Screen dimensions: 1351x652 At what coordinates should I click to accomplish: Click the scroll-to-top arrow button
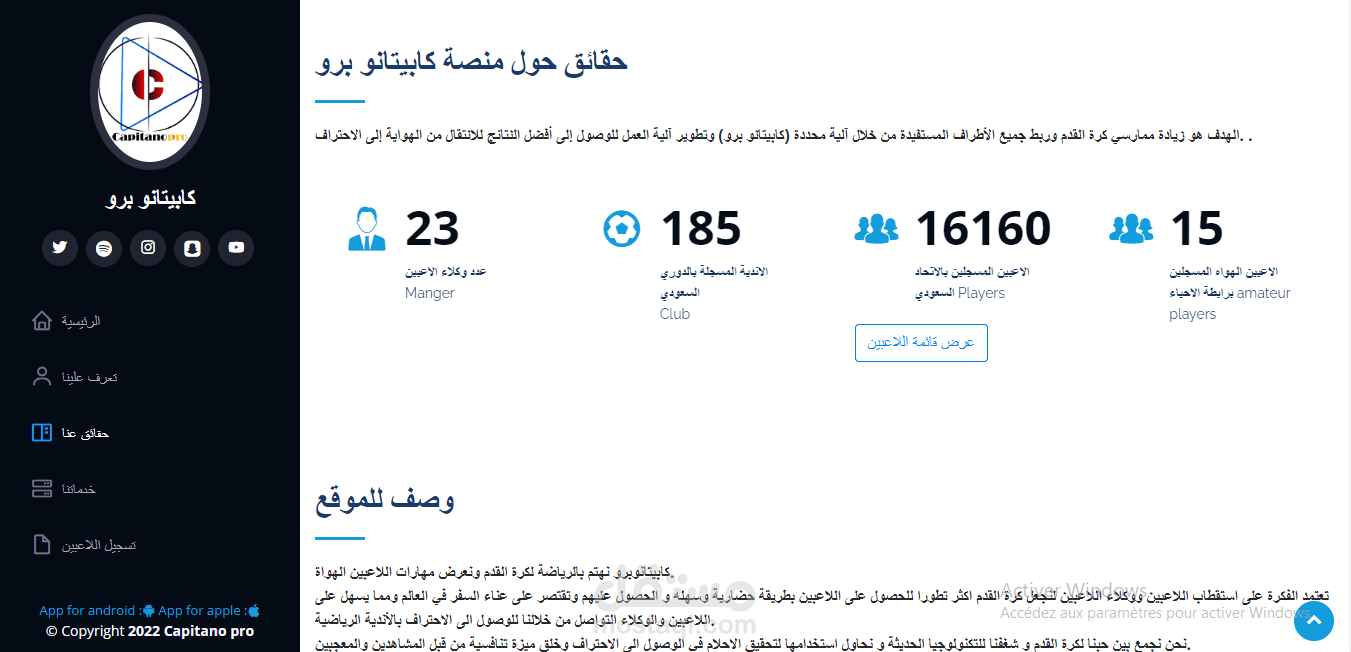coord(1314,621)
